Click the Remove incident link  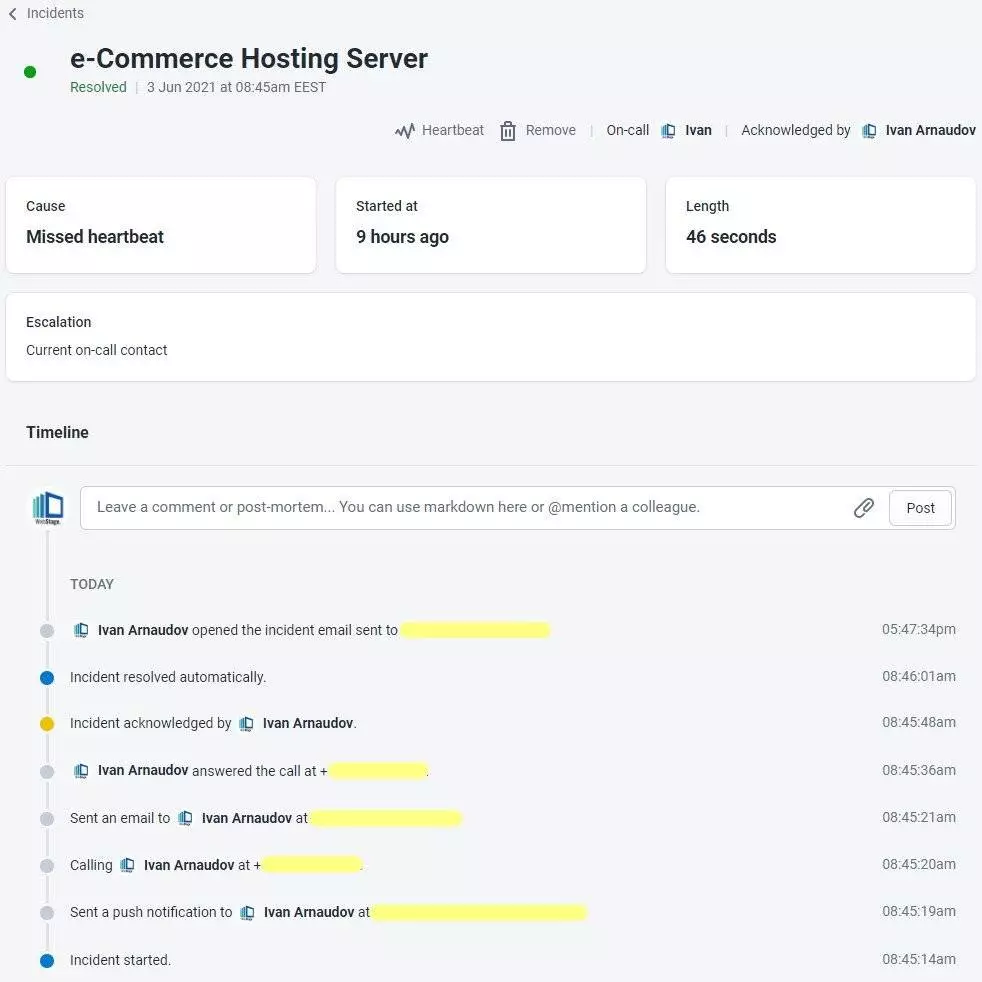click(x=550, y=131)
